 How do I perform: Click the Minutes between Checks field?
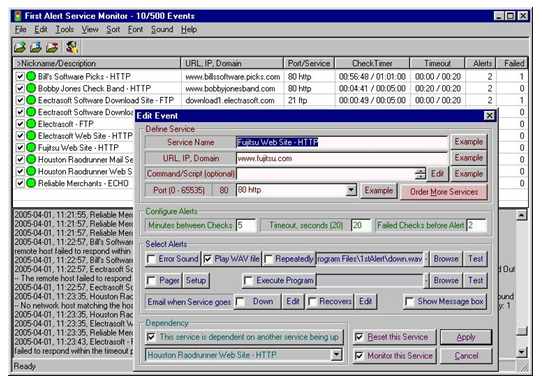[x=246, y=225]
